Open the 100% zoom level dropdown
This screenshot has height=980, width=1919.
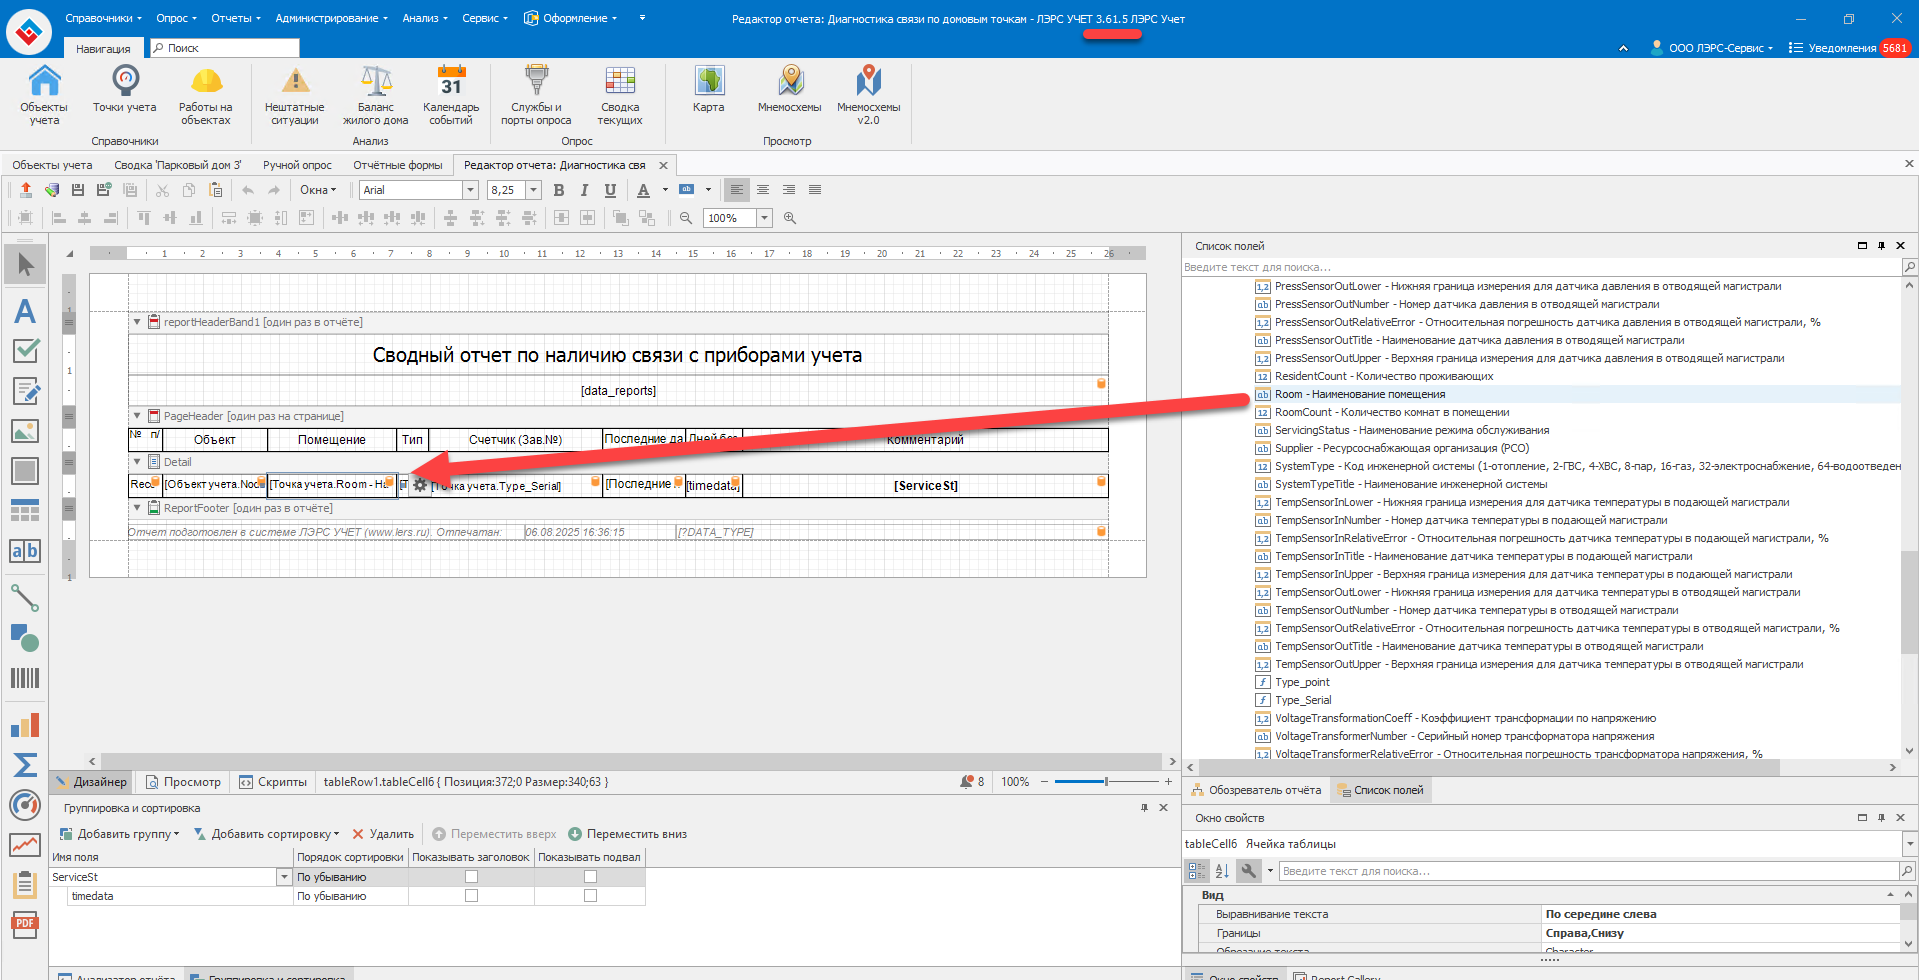[764, 218]
